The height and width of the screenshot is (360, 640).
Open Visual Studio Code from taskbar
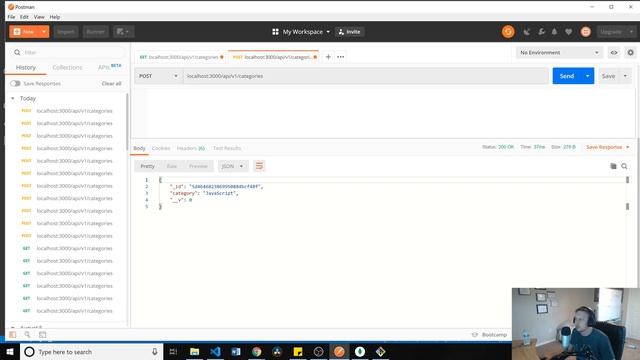[215, 351]
